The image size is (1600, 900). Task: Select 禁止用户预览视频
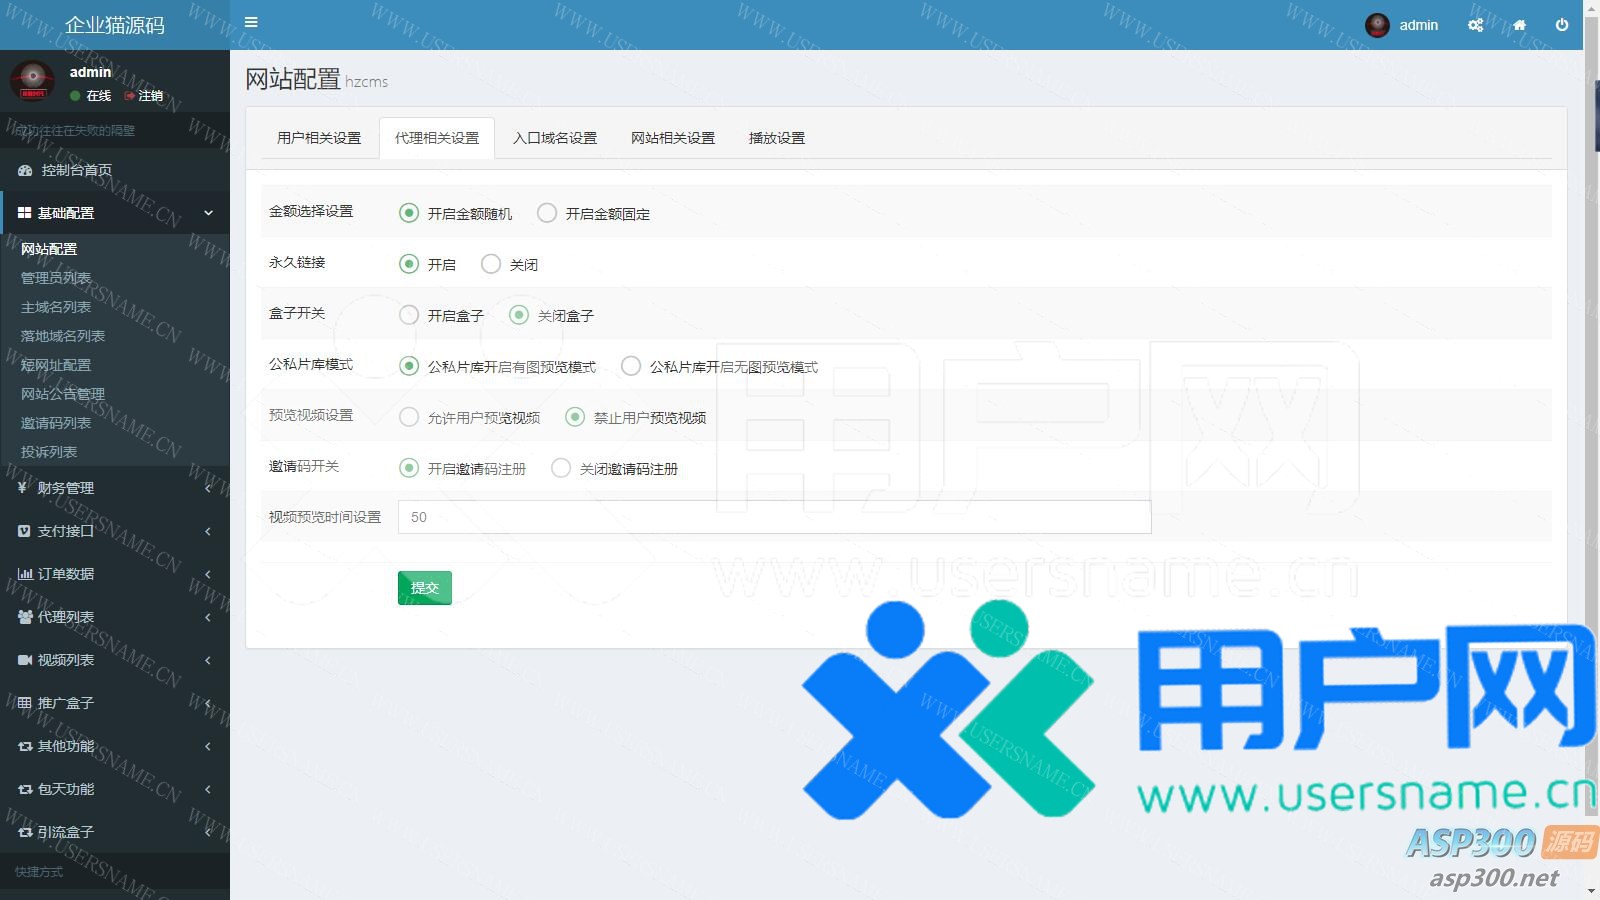point(575,417)
